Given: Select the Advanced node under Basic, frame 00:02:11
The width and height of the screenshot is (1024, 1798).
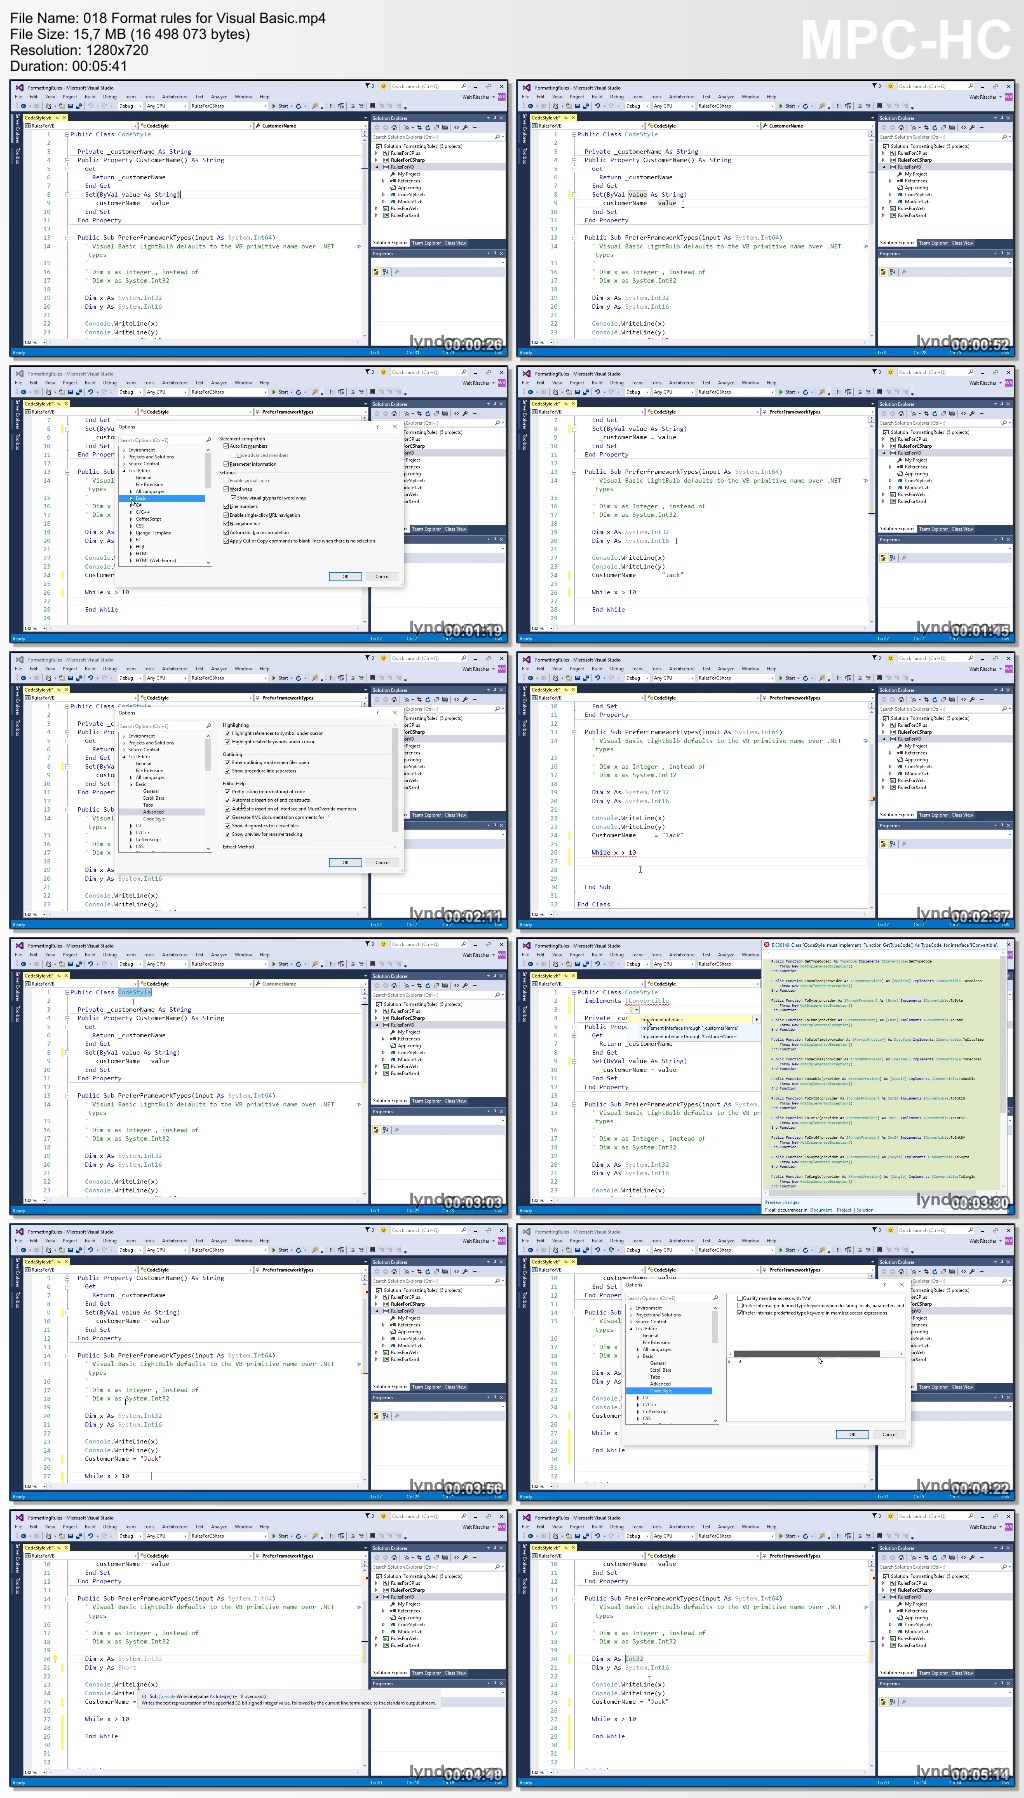Looking at the screenshot, I should click(x=161, y=812).
